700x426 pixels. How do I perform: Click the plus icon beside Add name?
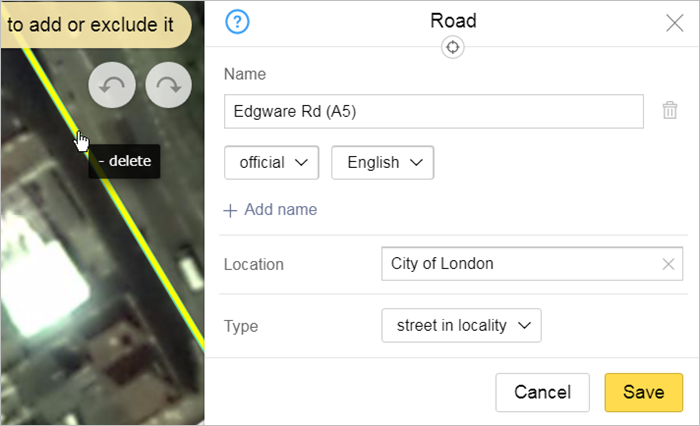point(231,210)
